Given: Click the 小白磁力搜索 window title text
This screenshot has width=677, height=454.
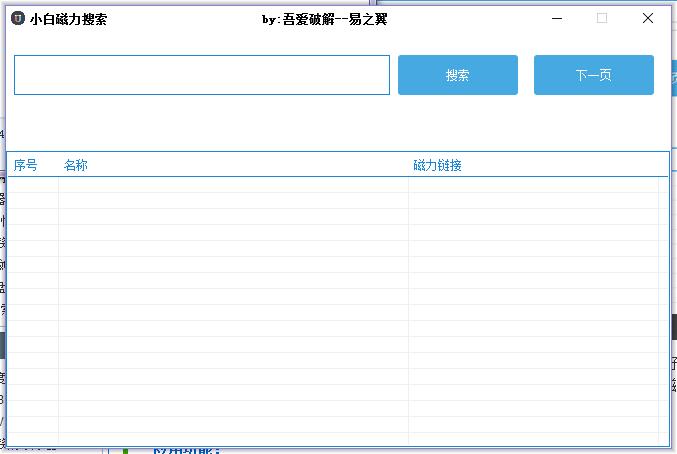Looking at the screenshot, I should pyautogui.click(x=68, y=19).
